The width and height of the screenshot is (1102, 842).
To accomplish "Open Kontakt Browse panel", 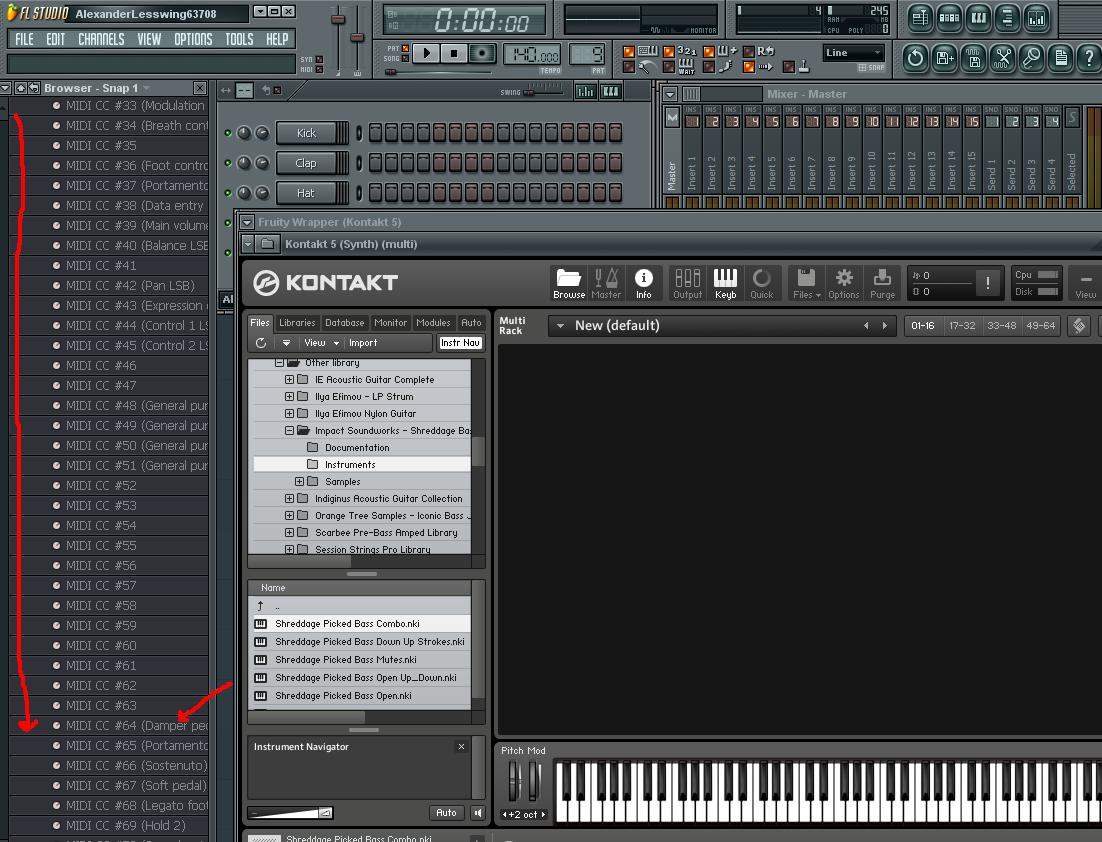I will click(569, 283).
